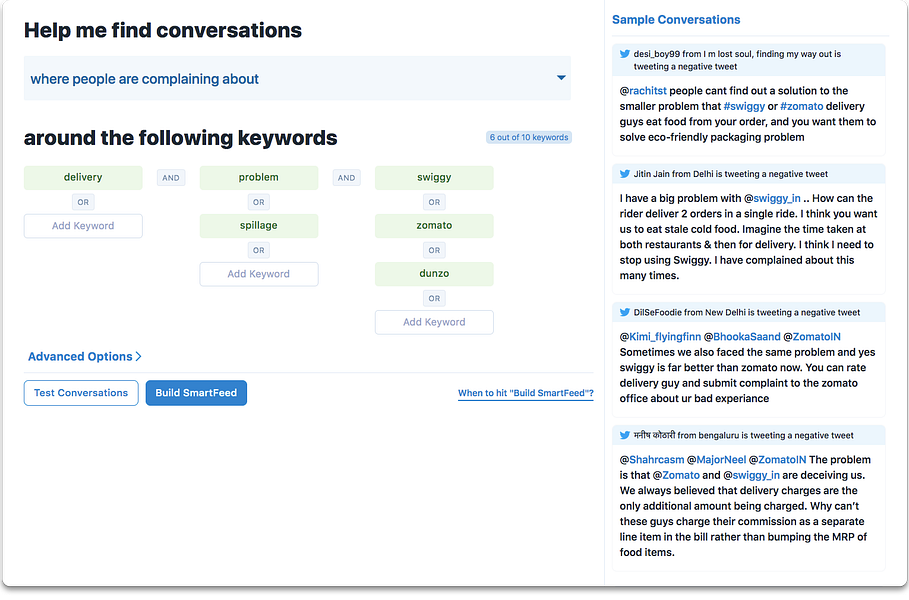The image size is (909, 600).
Task: Click the OR label between swiggy and zomato
Action: (x=434, y=202)
